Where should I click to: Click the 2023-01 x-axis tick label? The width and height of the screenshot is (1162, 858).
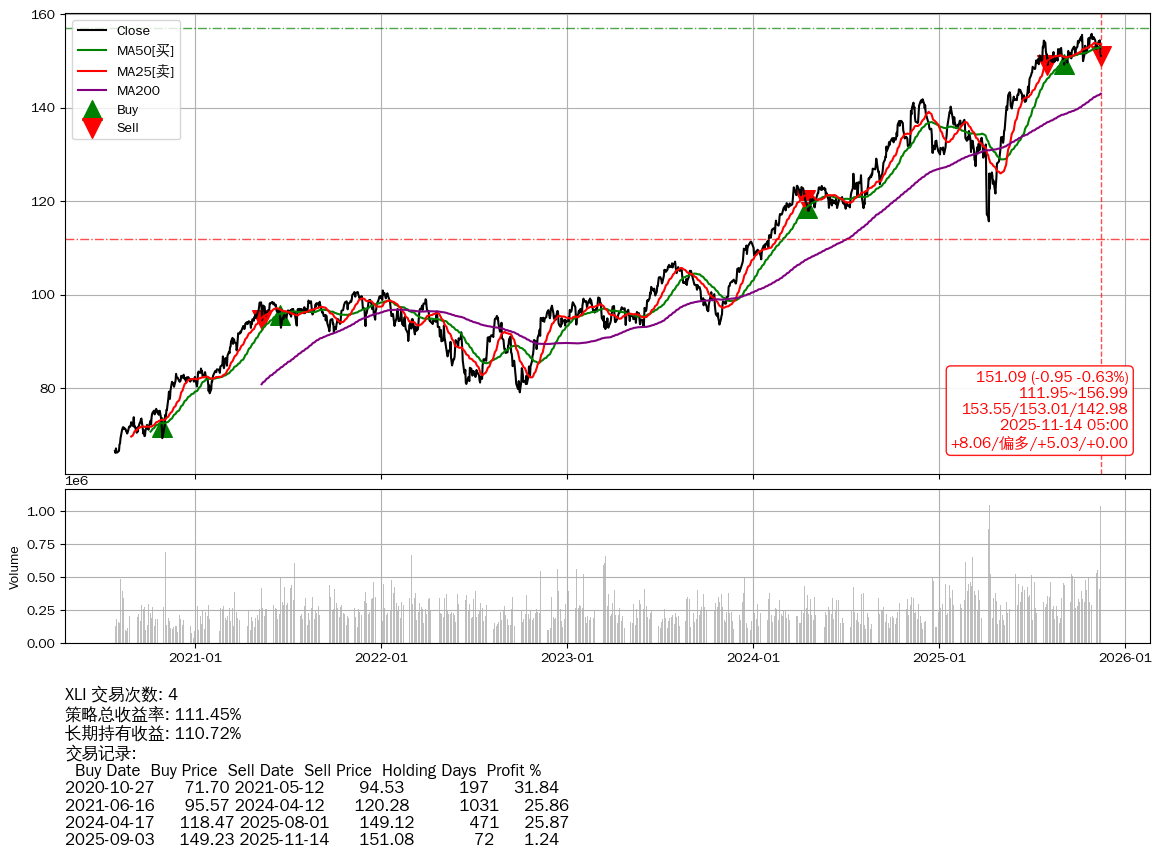[x=567, y=658]
